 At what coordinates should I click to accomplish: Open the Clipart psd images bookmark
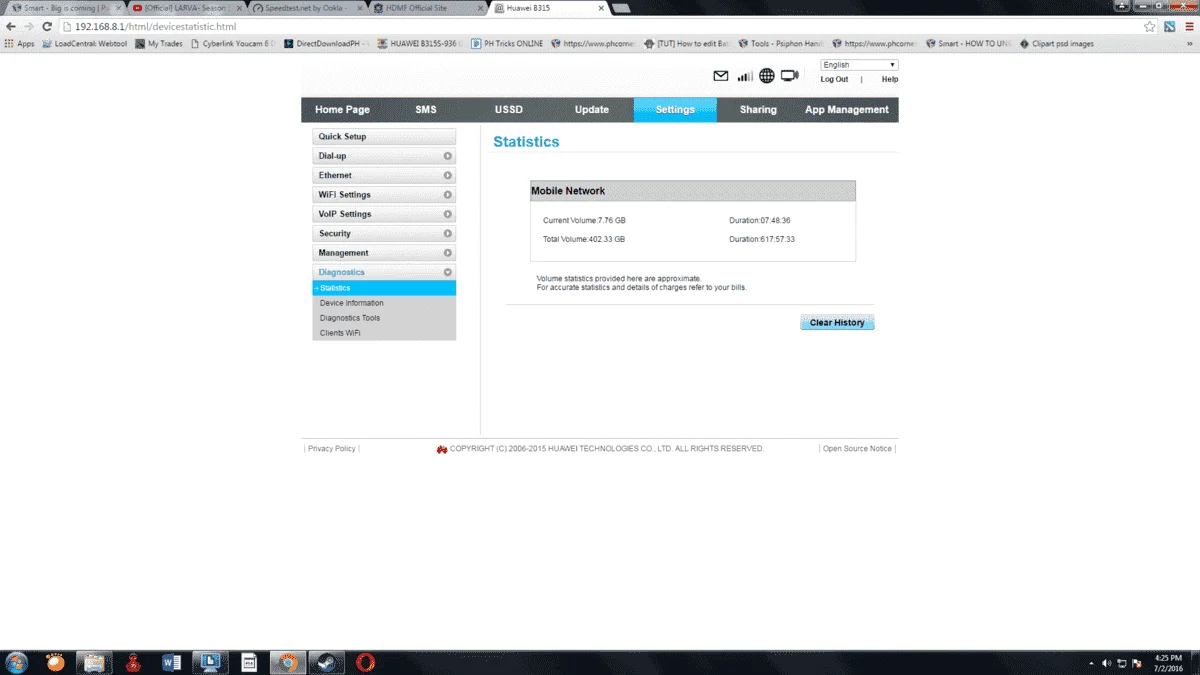(1057, 44)
